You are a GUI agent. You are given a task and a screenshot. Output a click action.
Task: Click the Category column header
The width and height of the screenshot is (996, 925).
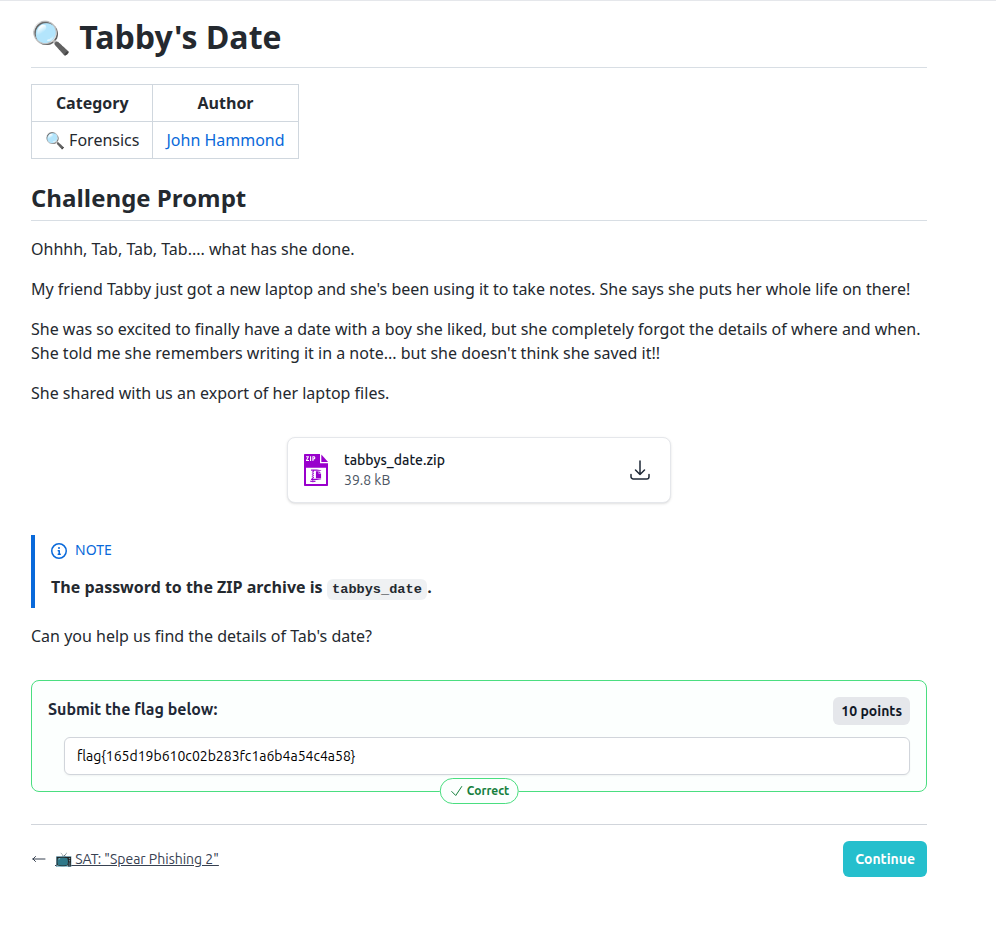[x=91, y=103]
